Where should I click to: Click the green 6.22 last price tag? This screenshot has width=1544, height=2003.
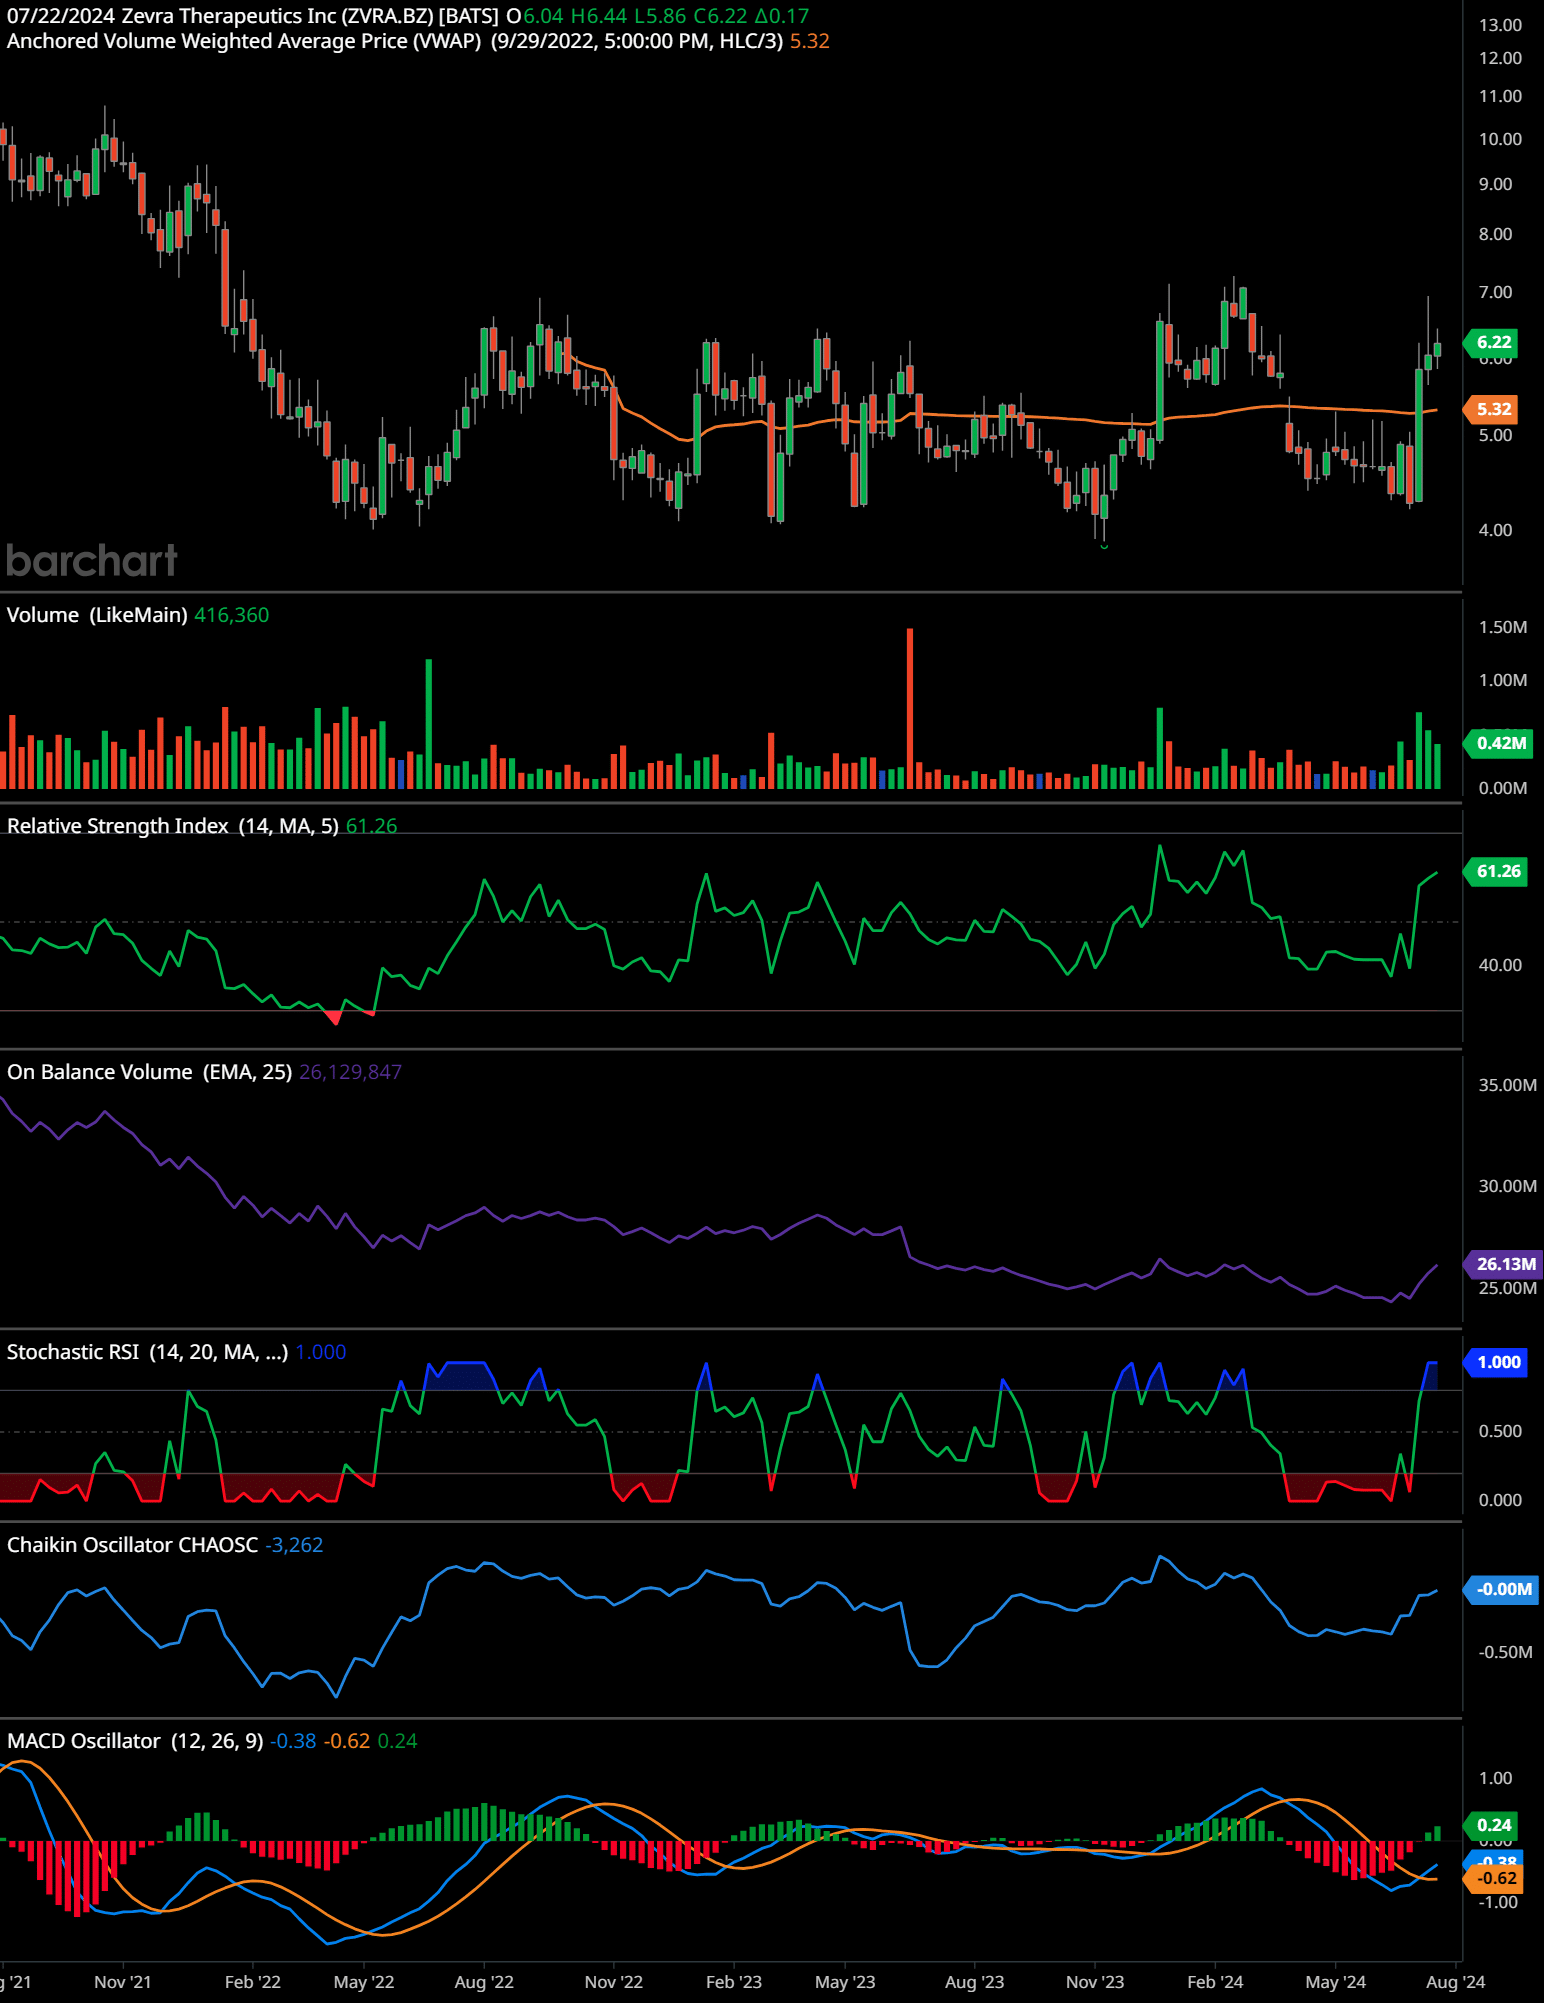click(1493, 342)
